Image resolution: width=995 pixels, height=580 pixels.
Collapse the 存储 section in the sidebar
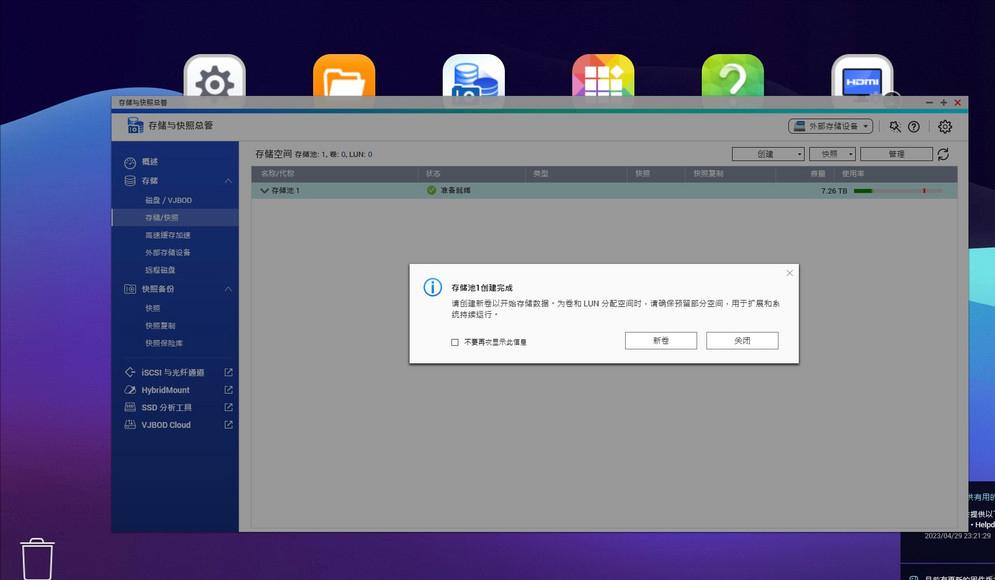point(227,180)
